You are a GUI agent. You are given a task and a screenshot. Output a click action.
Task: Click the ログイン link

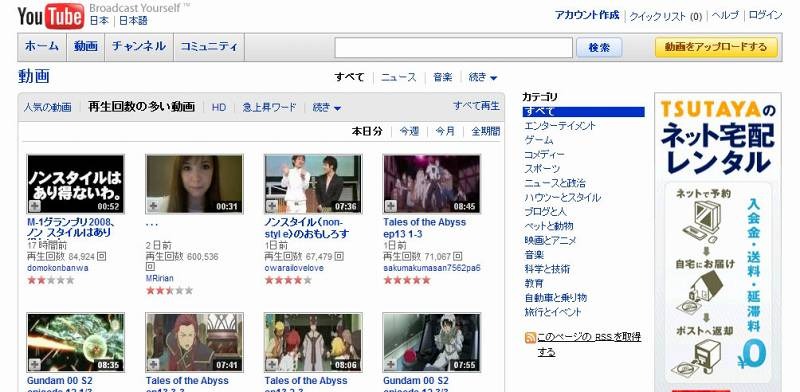(x=765, y=15)
